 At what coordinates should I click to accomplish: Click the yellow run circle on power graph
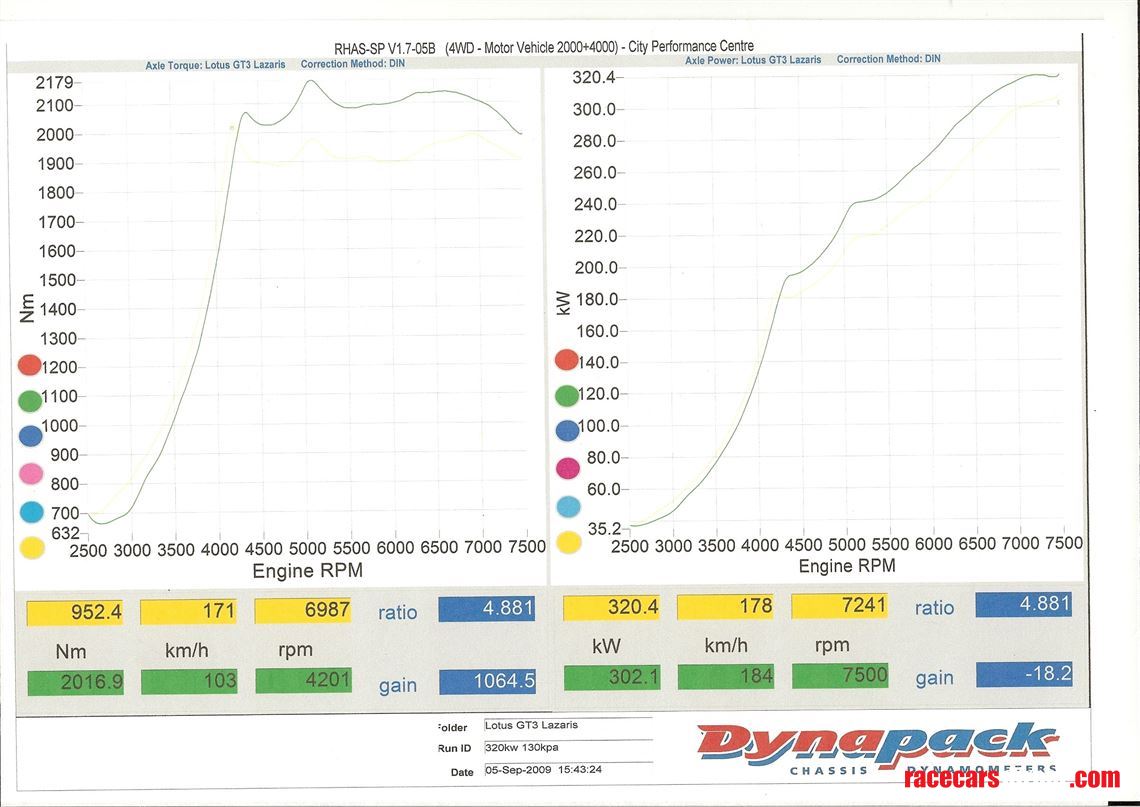tap(568, 543)
